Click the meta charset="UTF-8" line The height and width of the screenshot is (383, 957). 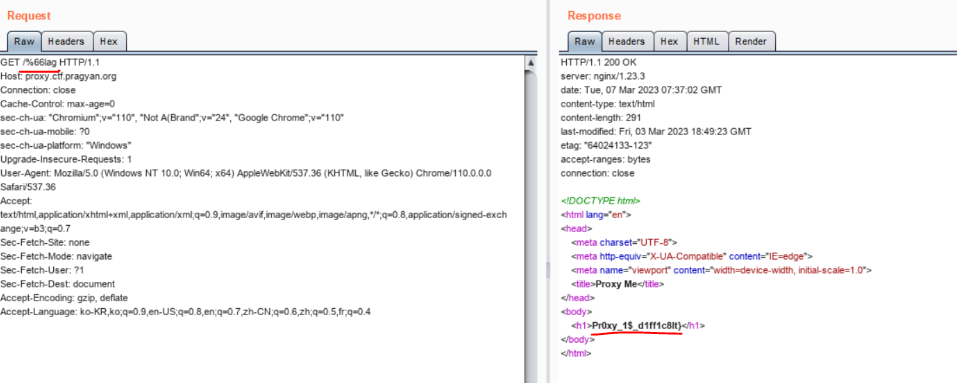(x=624, y=242)
